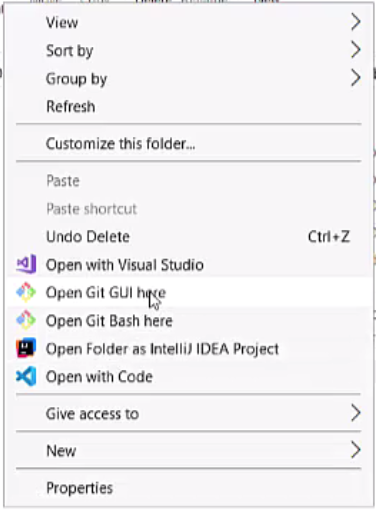Screen dimensions: 376x510
Task: Click Open Git GUI here entry
Action: [189, 293]
